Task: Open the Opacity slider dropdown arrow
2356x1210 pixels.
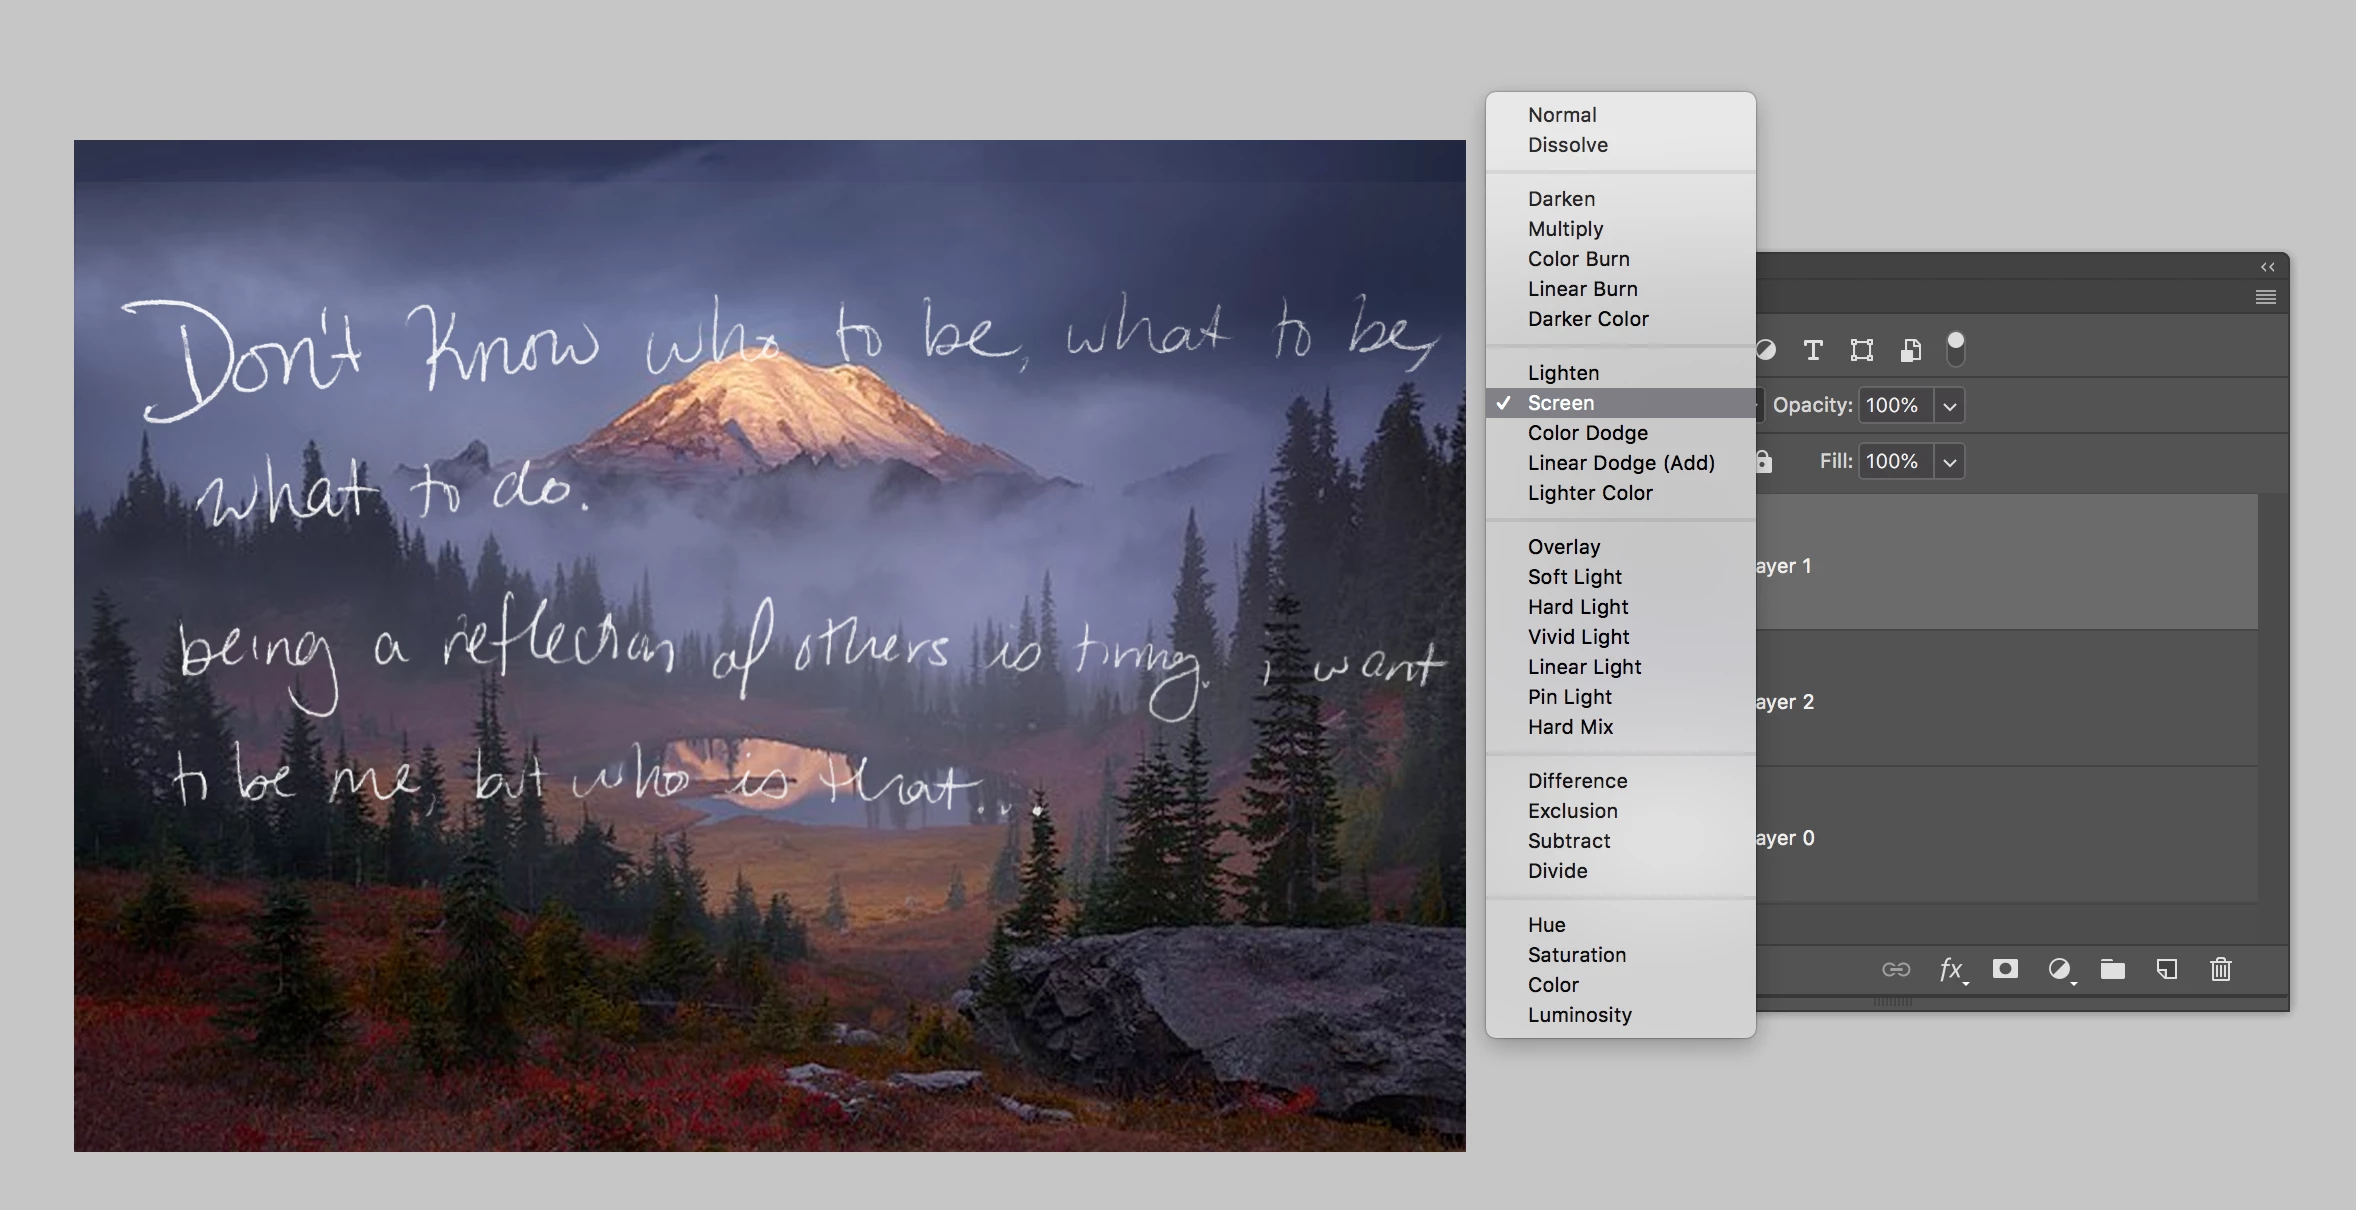Action: coord(1949,406)
